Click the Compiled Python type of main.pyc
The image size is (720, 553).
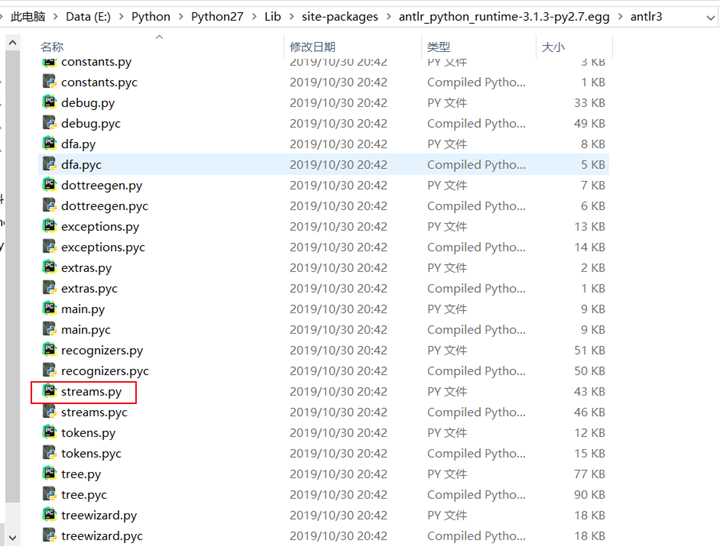pyautogui.click(x=477, y=329)
